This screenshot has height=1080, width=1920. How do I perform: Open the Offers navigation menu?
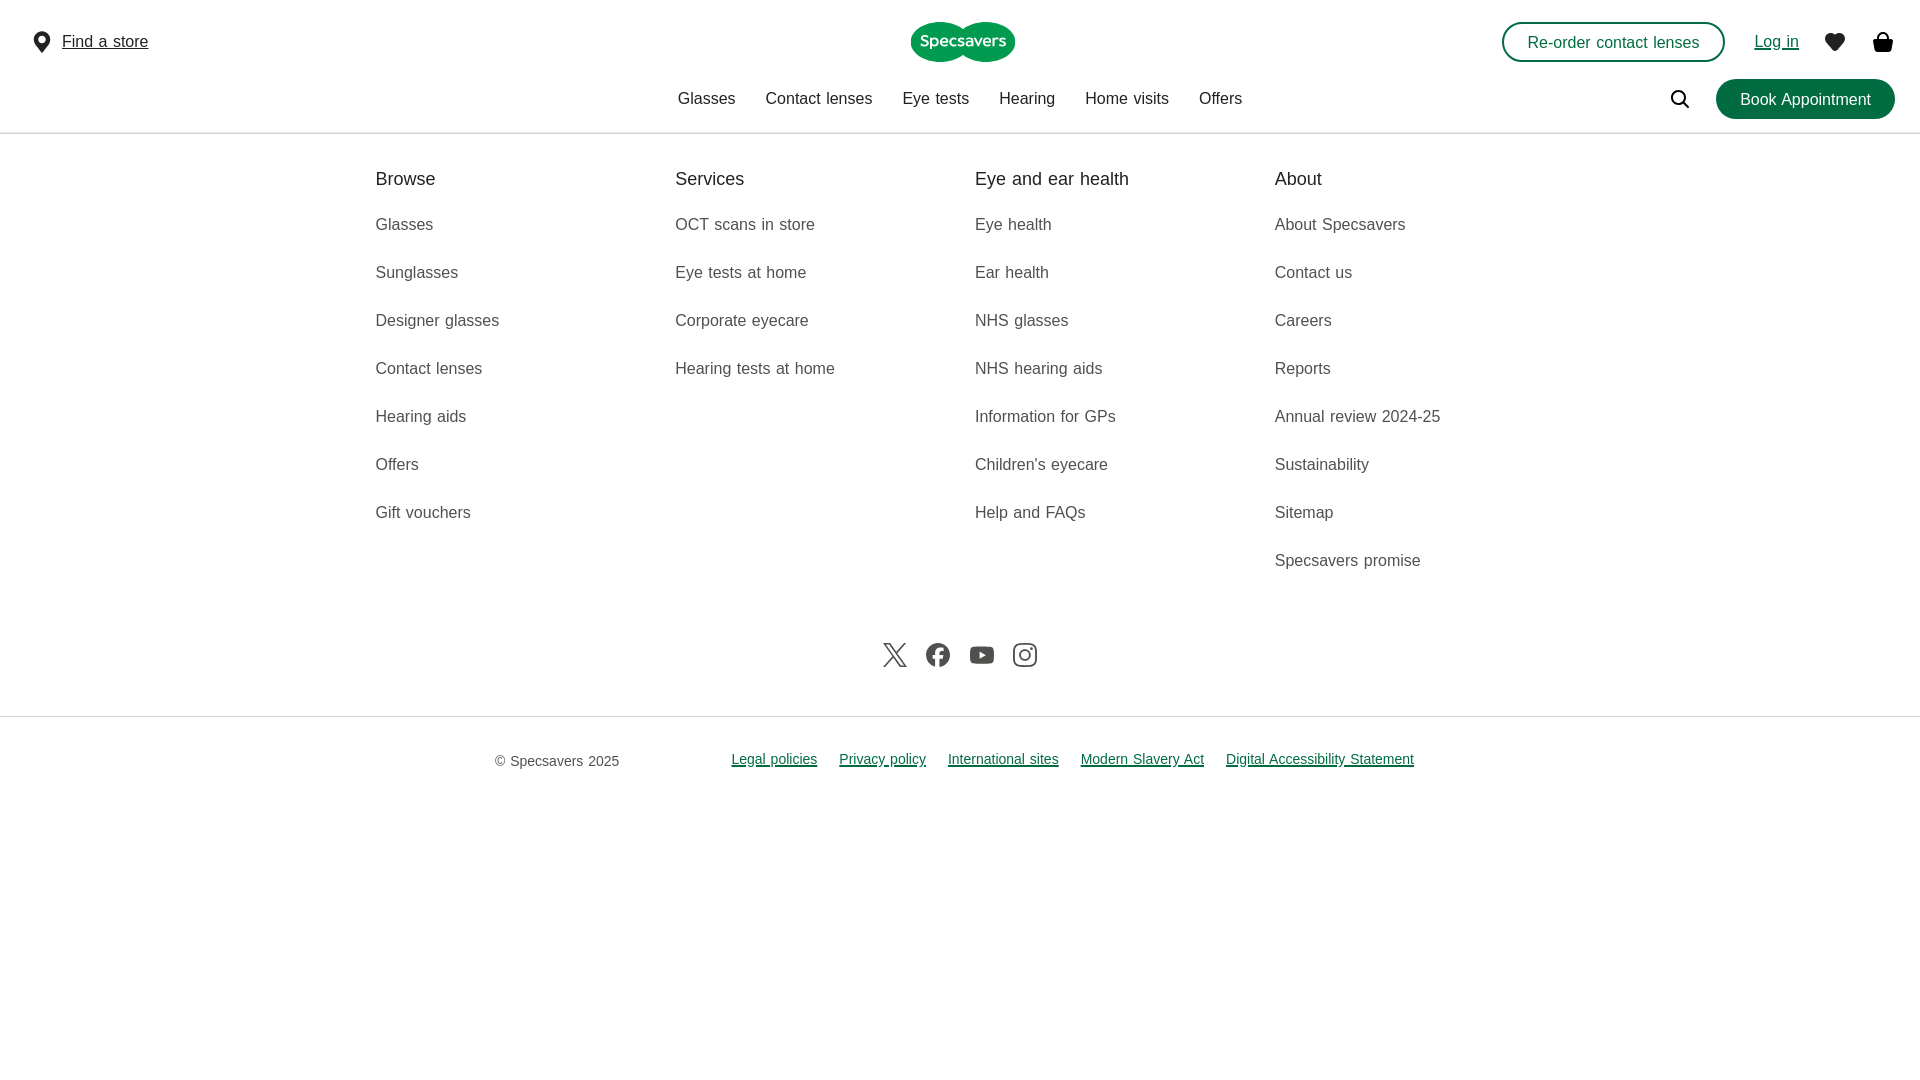1220,99
